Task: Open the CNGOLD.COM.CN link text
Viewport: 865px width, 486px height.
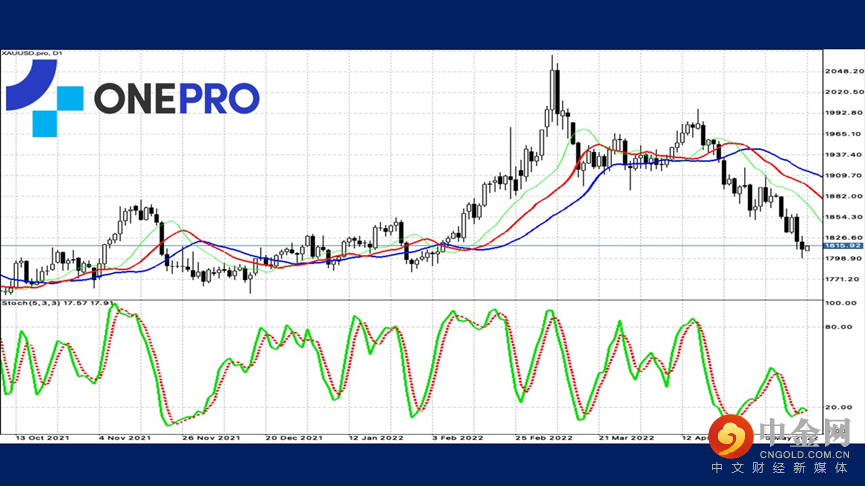Action: coord(804,455)
